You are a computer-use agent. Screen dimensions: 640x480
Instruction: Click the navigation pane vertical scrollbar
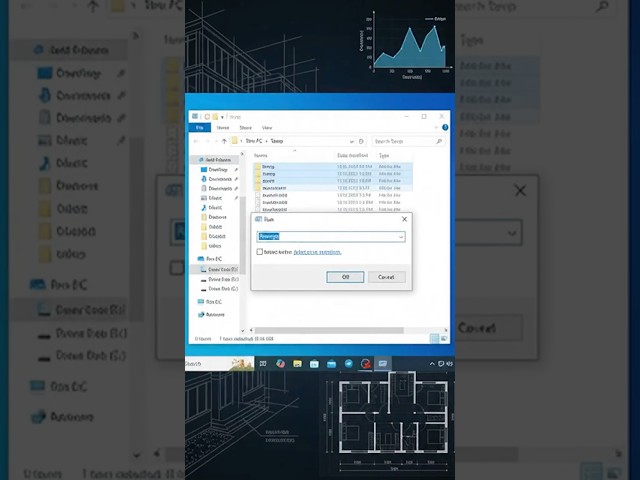coord(242,235)
